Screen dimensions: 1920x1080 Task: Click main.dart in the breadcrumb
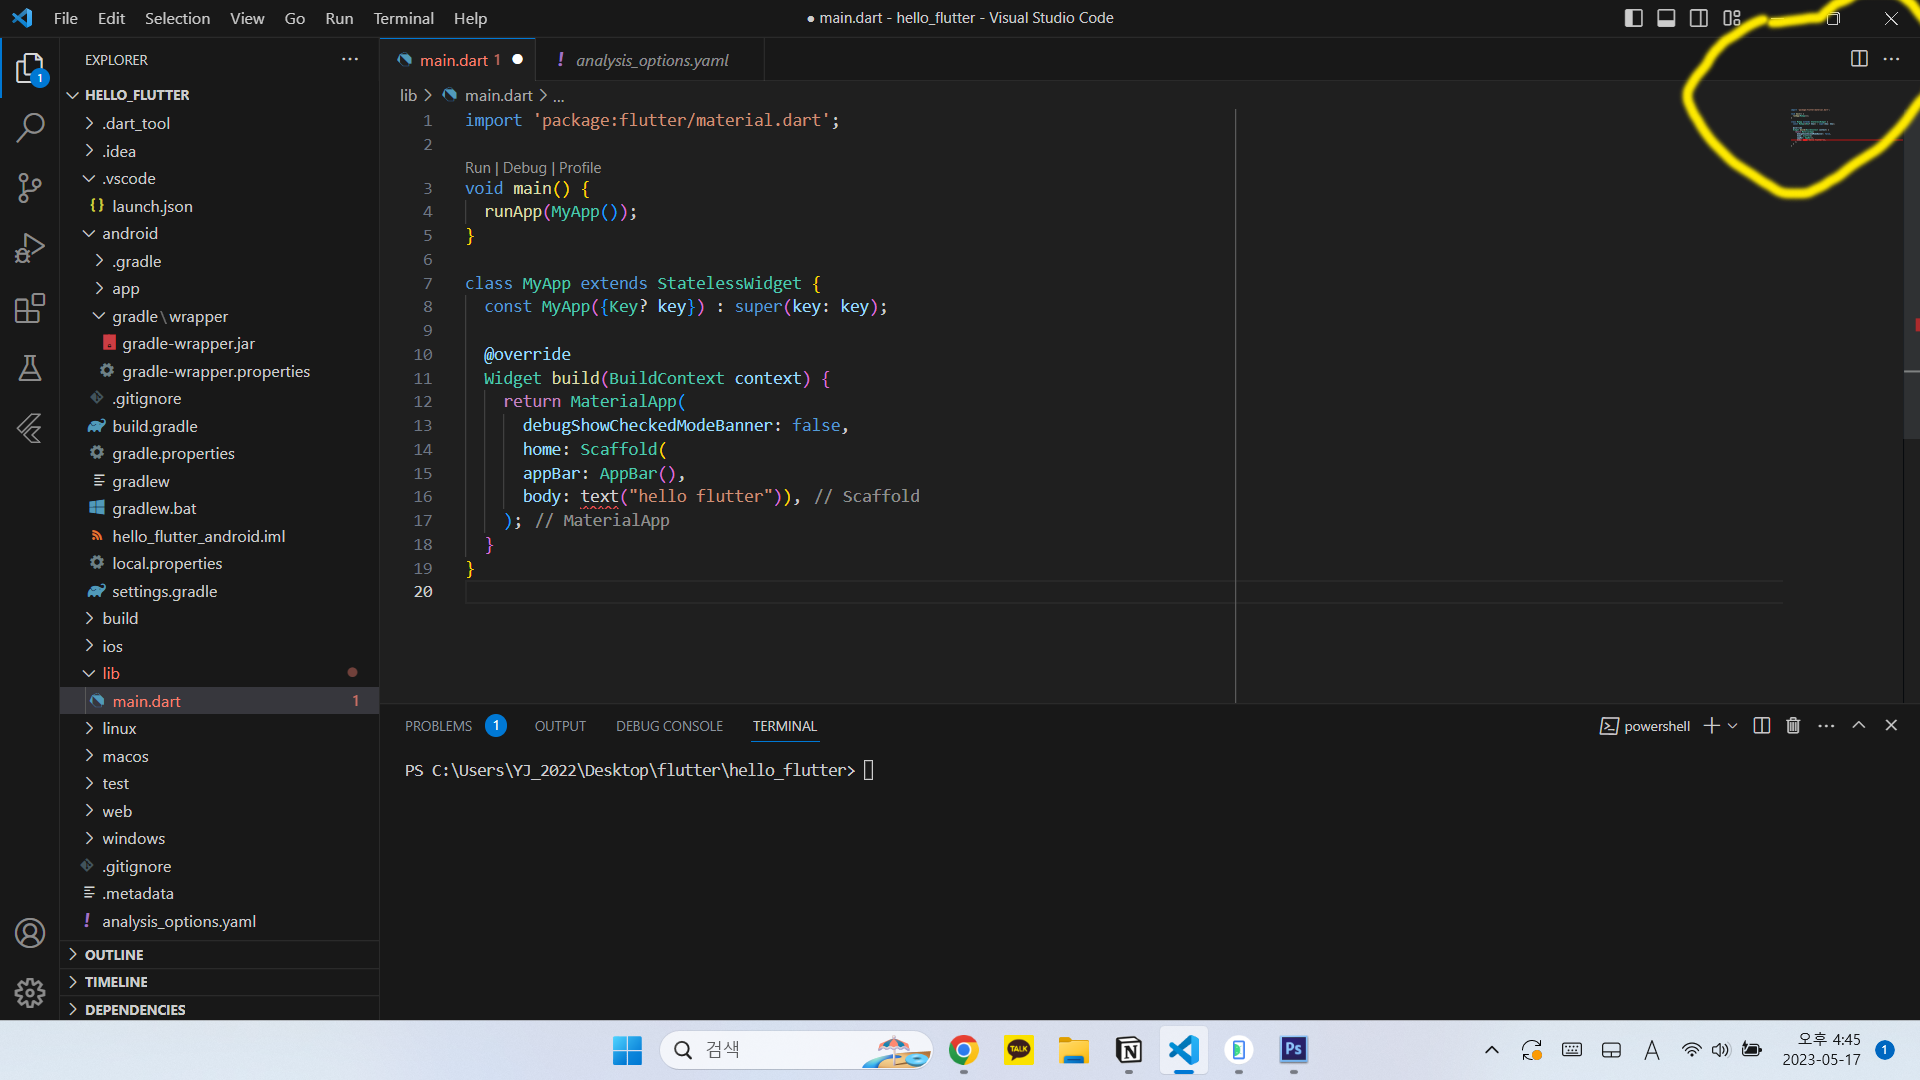499,95
